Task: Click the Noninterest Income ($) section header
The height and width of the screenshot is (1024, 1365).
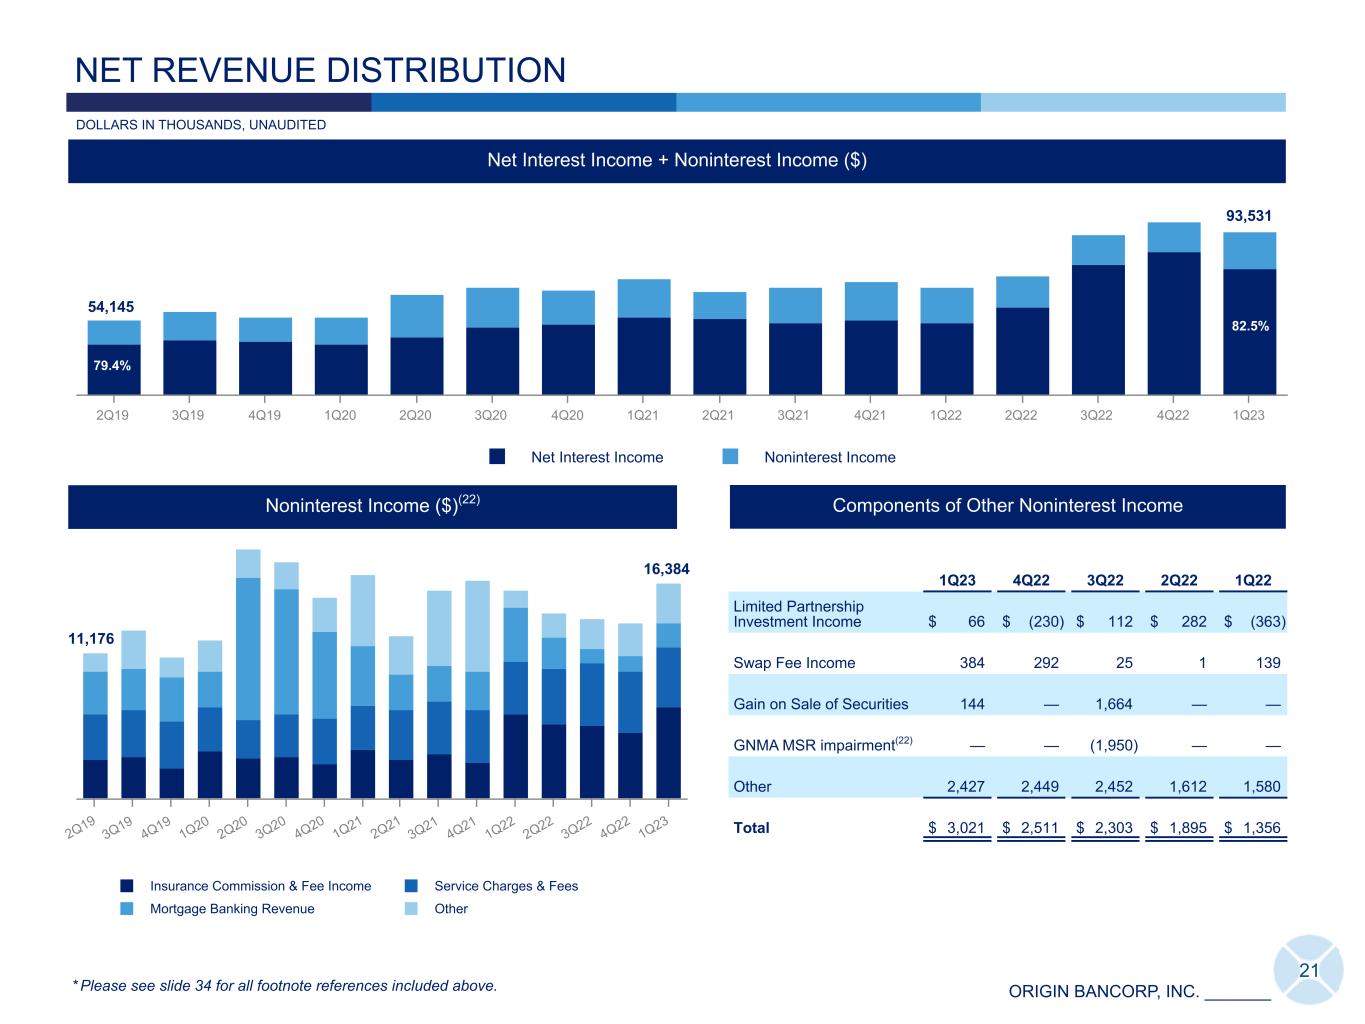Action: pyautogui.click(x=372, y=506)
